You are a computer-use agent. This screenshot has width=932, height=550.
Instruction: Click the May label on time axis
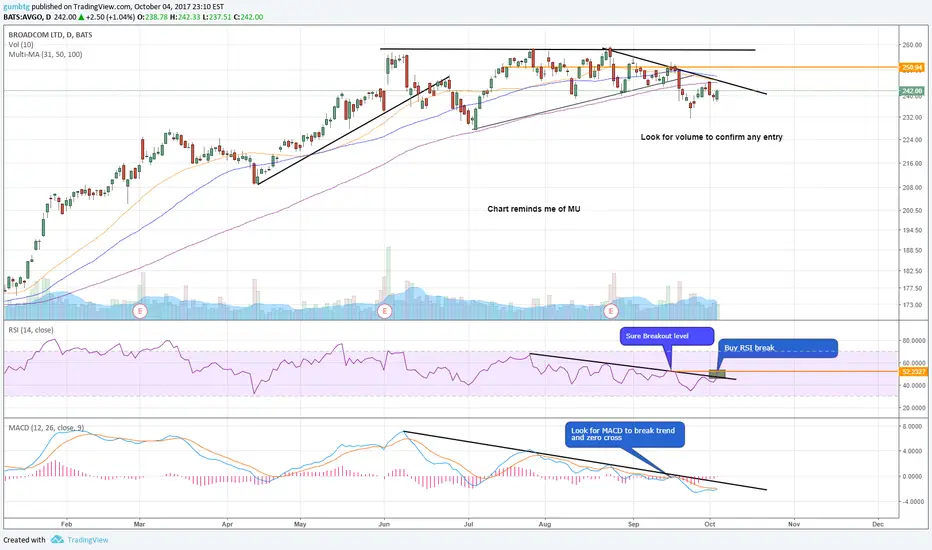[300, 524]
